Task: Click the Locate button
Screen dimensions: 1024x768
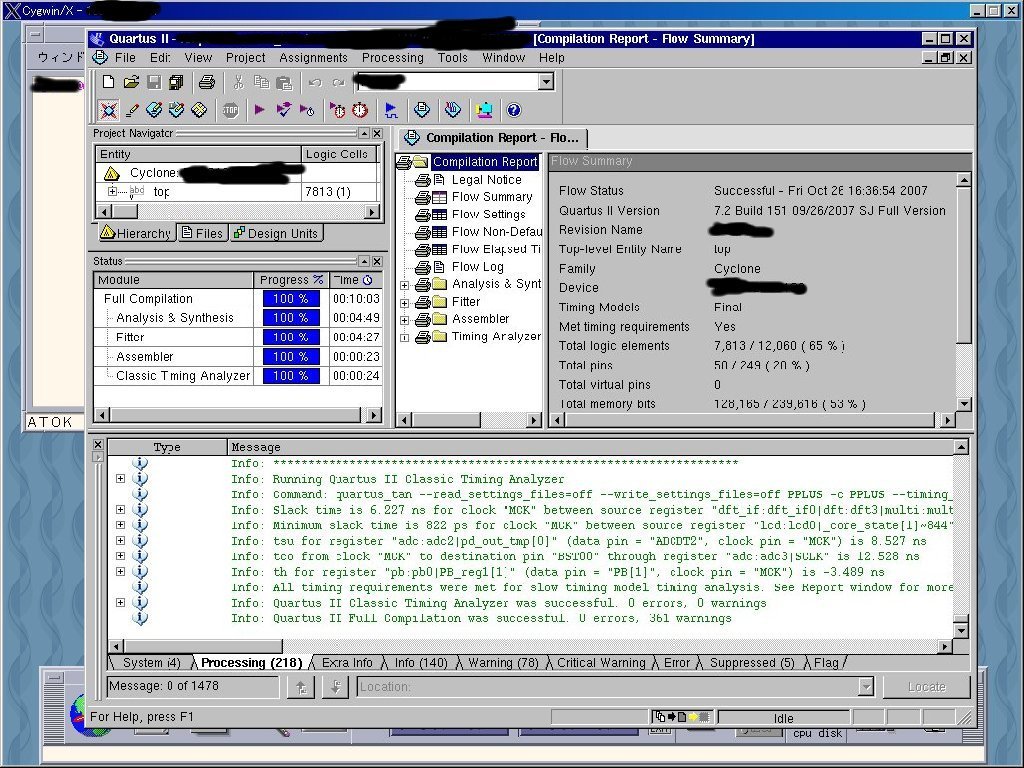Action: point(927,686)
